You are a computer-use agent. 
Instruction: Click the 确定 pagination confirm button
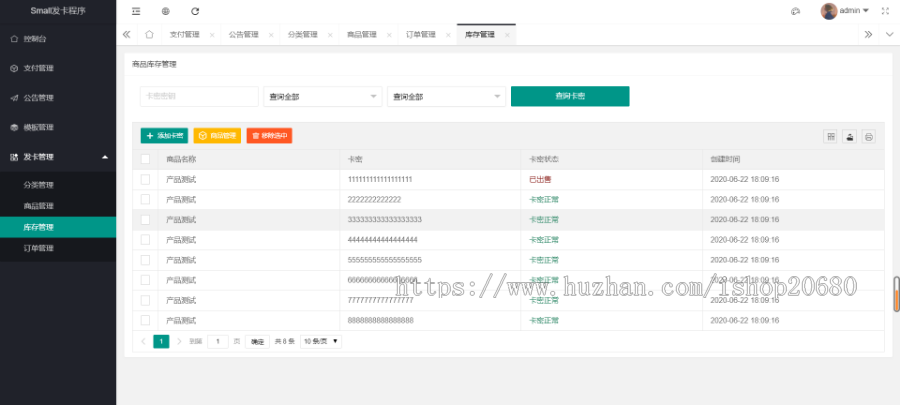[x=258, y=341]
